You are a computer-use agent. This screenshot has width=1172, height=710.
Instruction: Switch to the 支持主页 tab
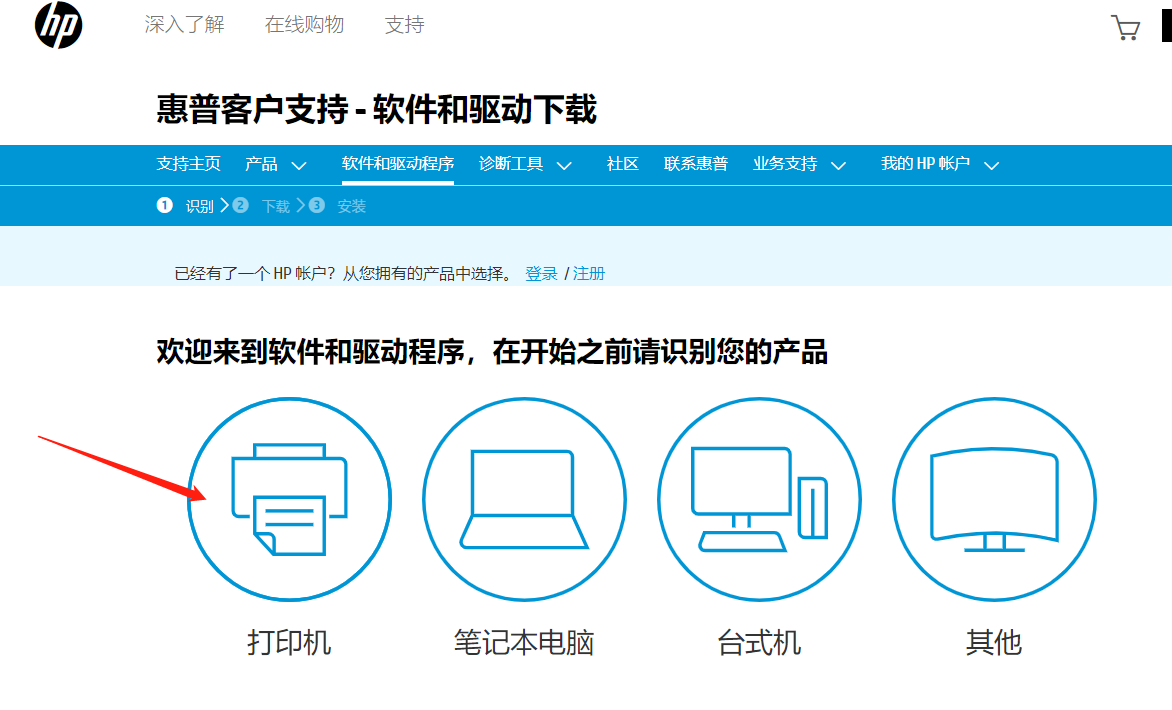click(x=189, y=164)
